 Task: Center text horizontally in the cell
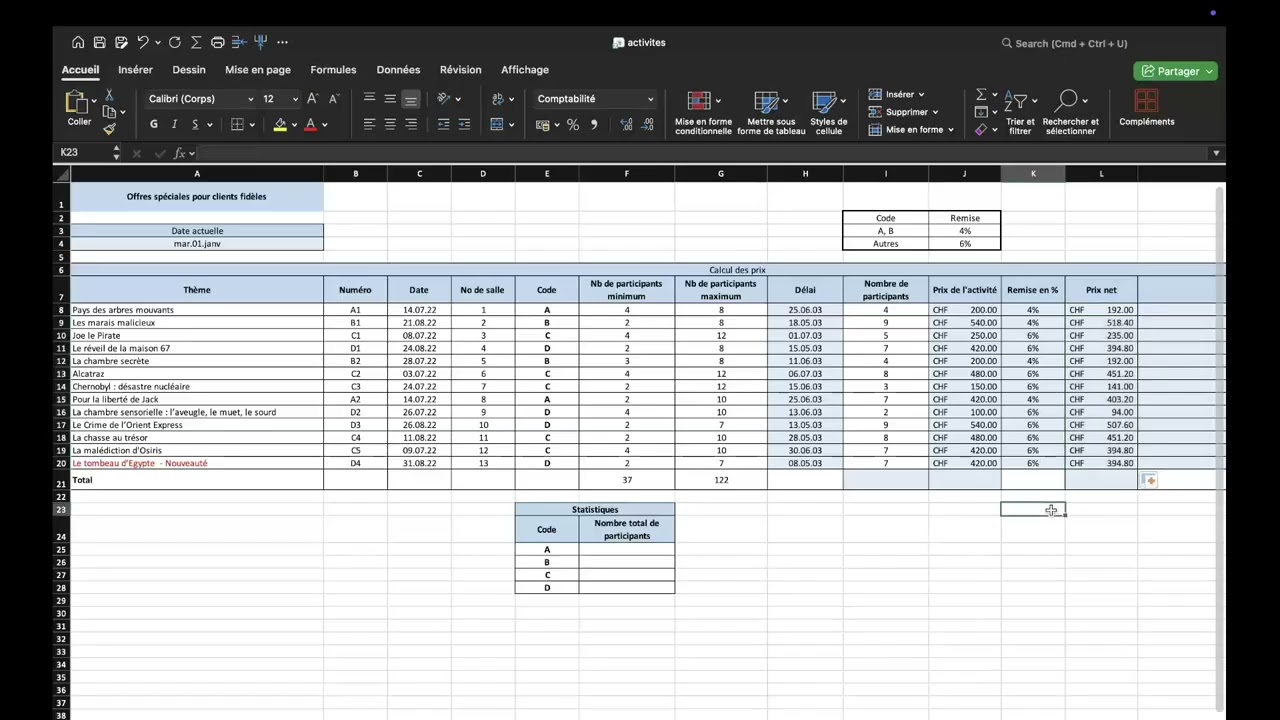pyautogui.click(x=390, y=124)
